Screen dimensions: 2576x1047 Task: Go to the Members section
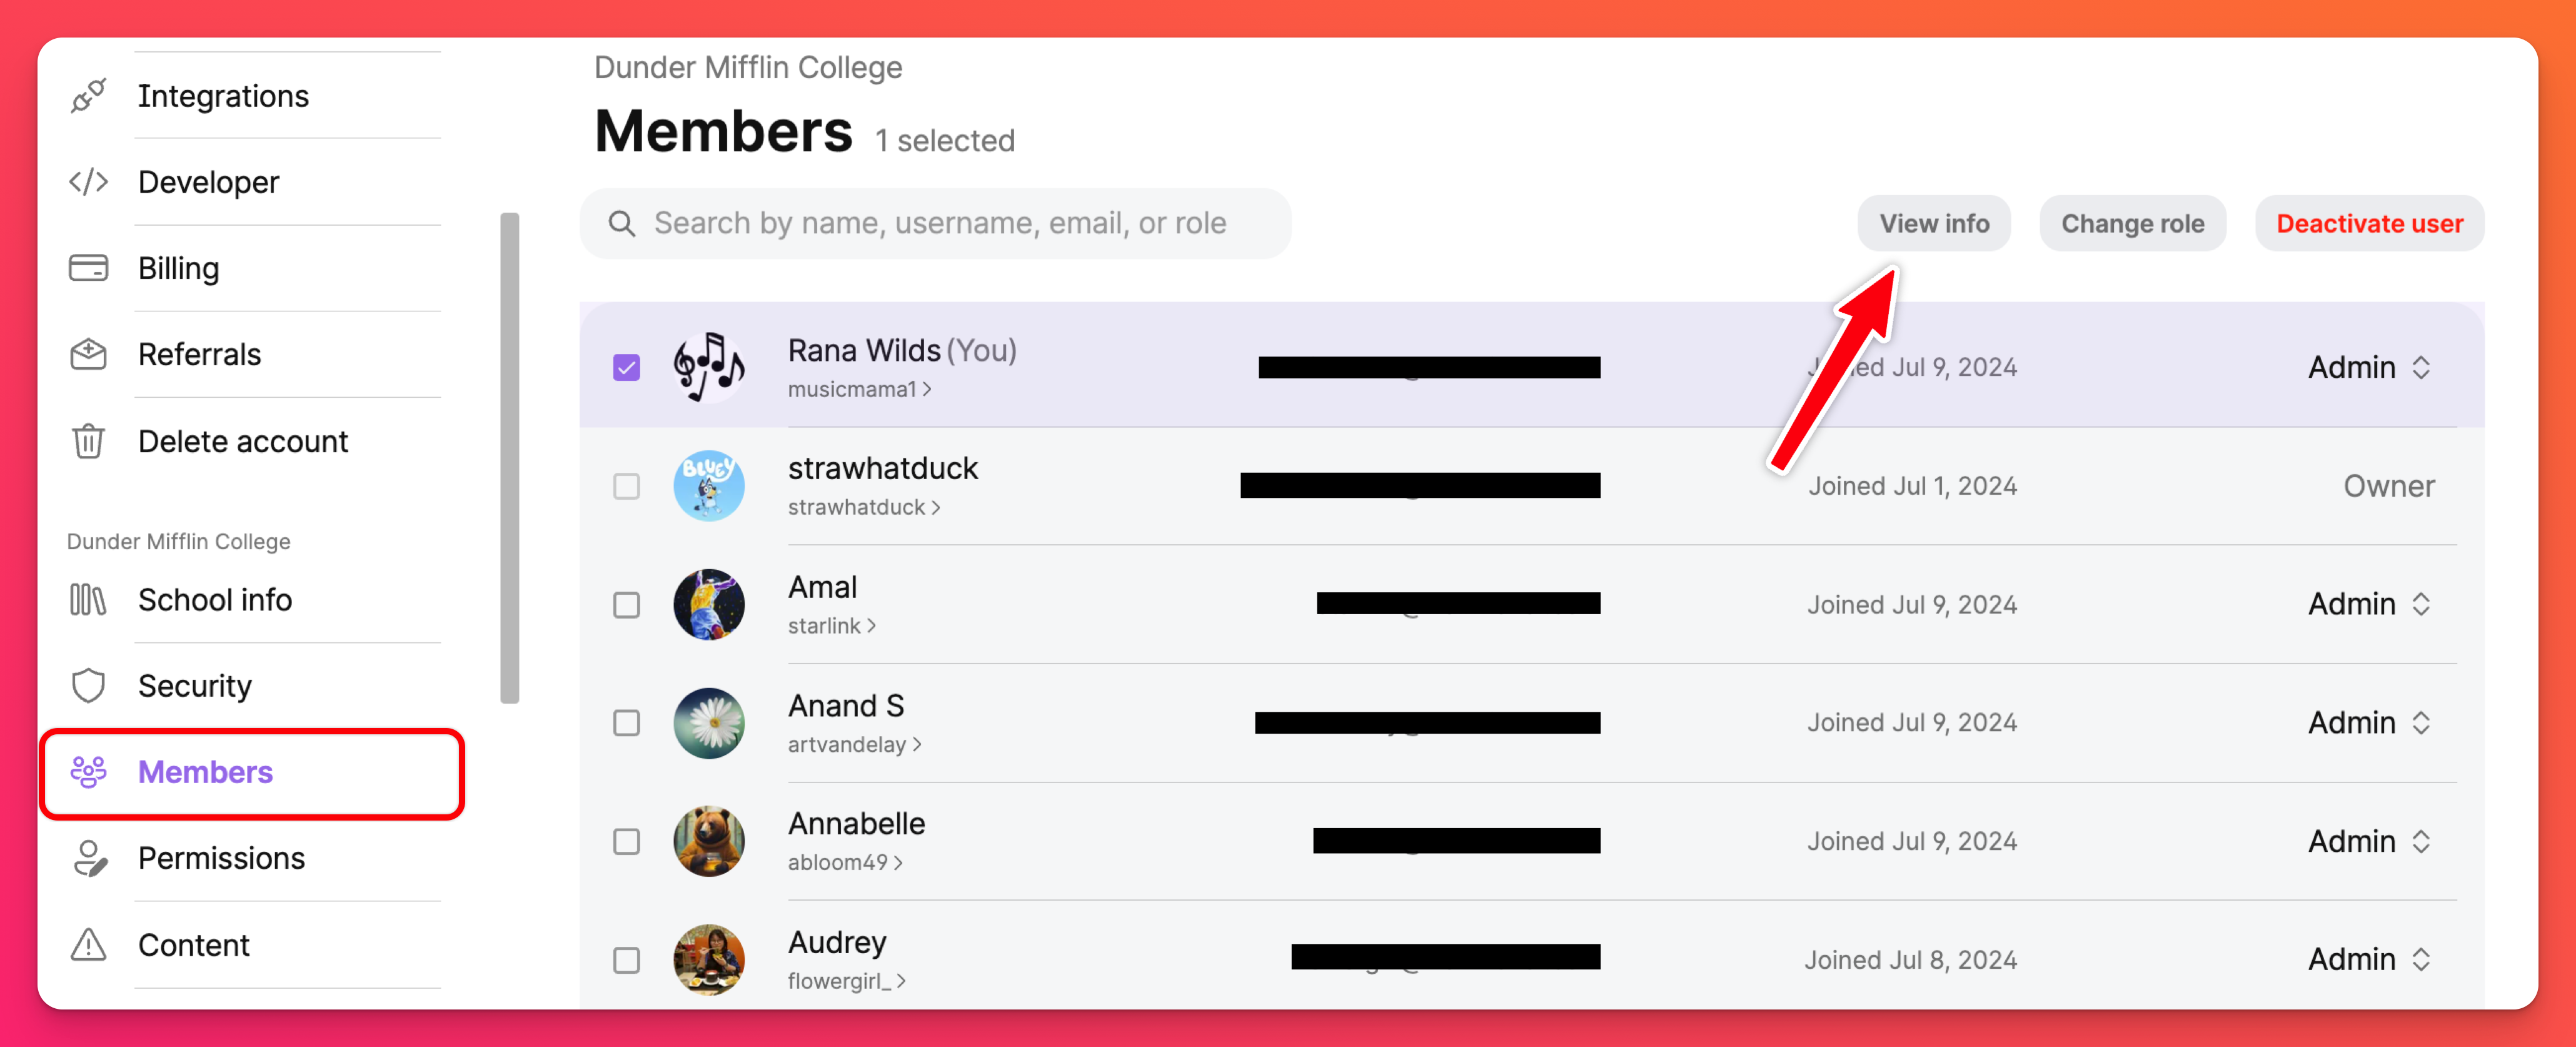pyautogui.click(x=205, y=772)
